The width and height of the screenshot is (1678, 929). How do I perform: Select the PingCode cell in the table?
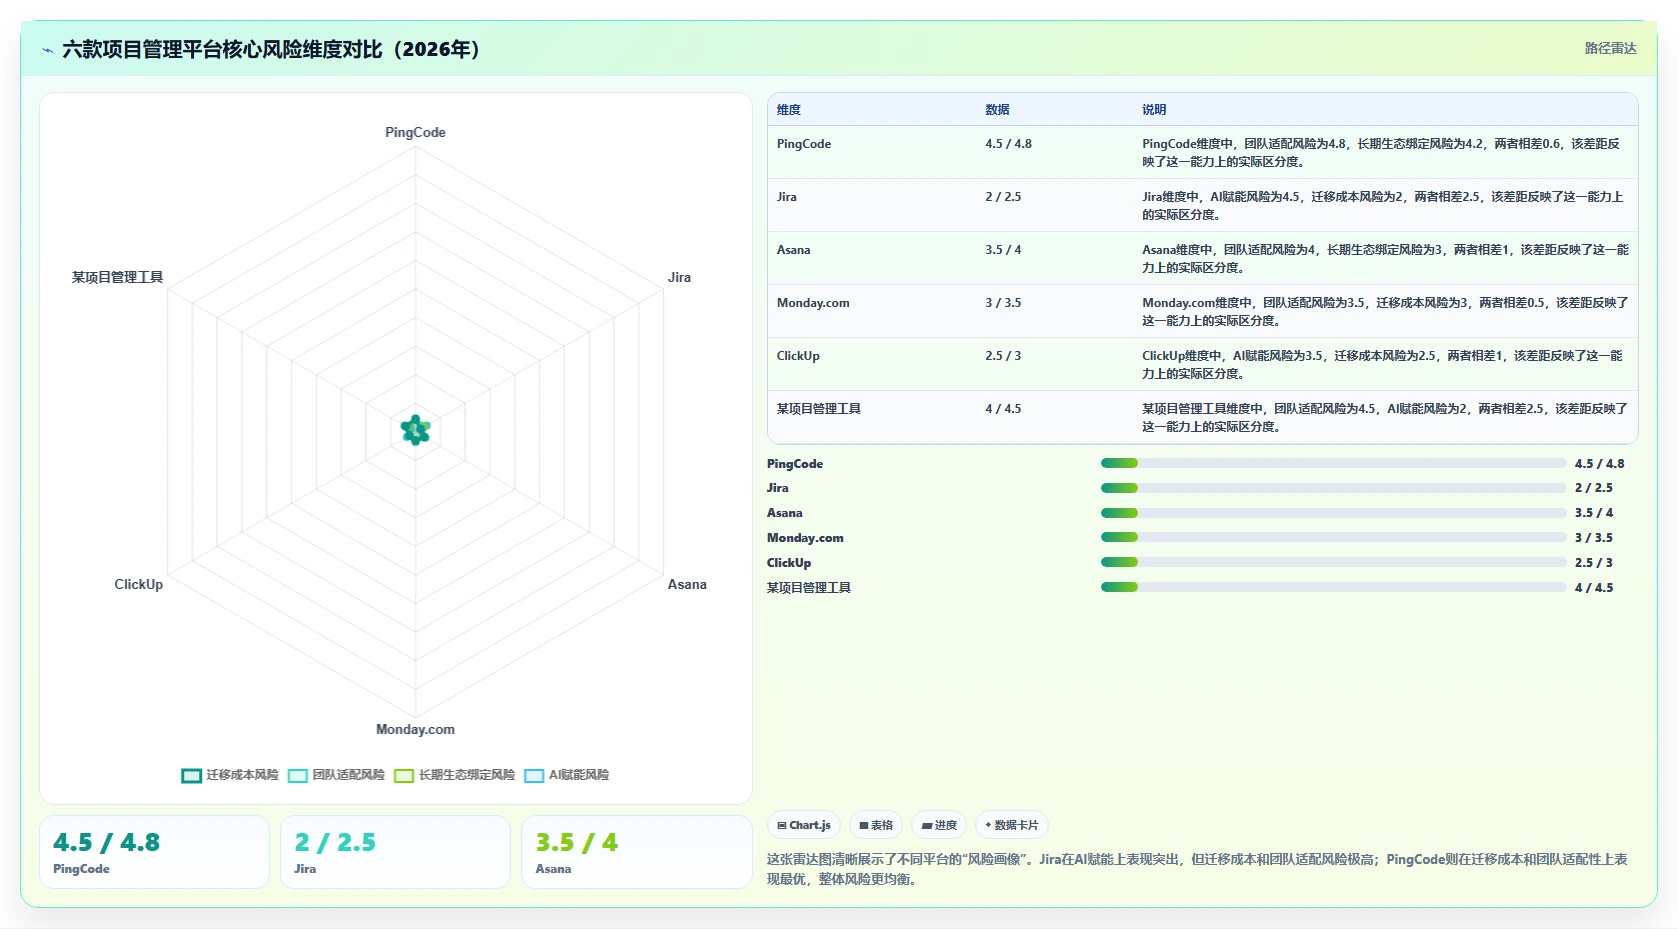coord(804,144)
